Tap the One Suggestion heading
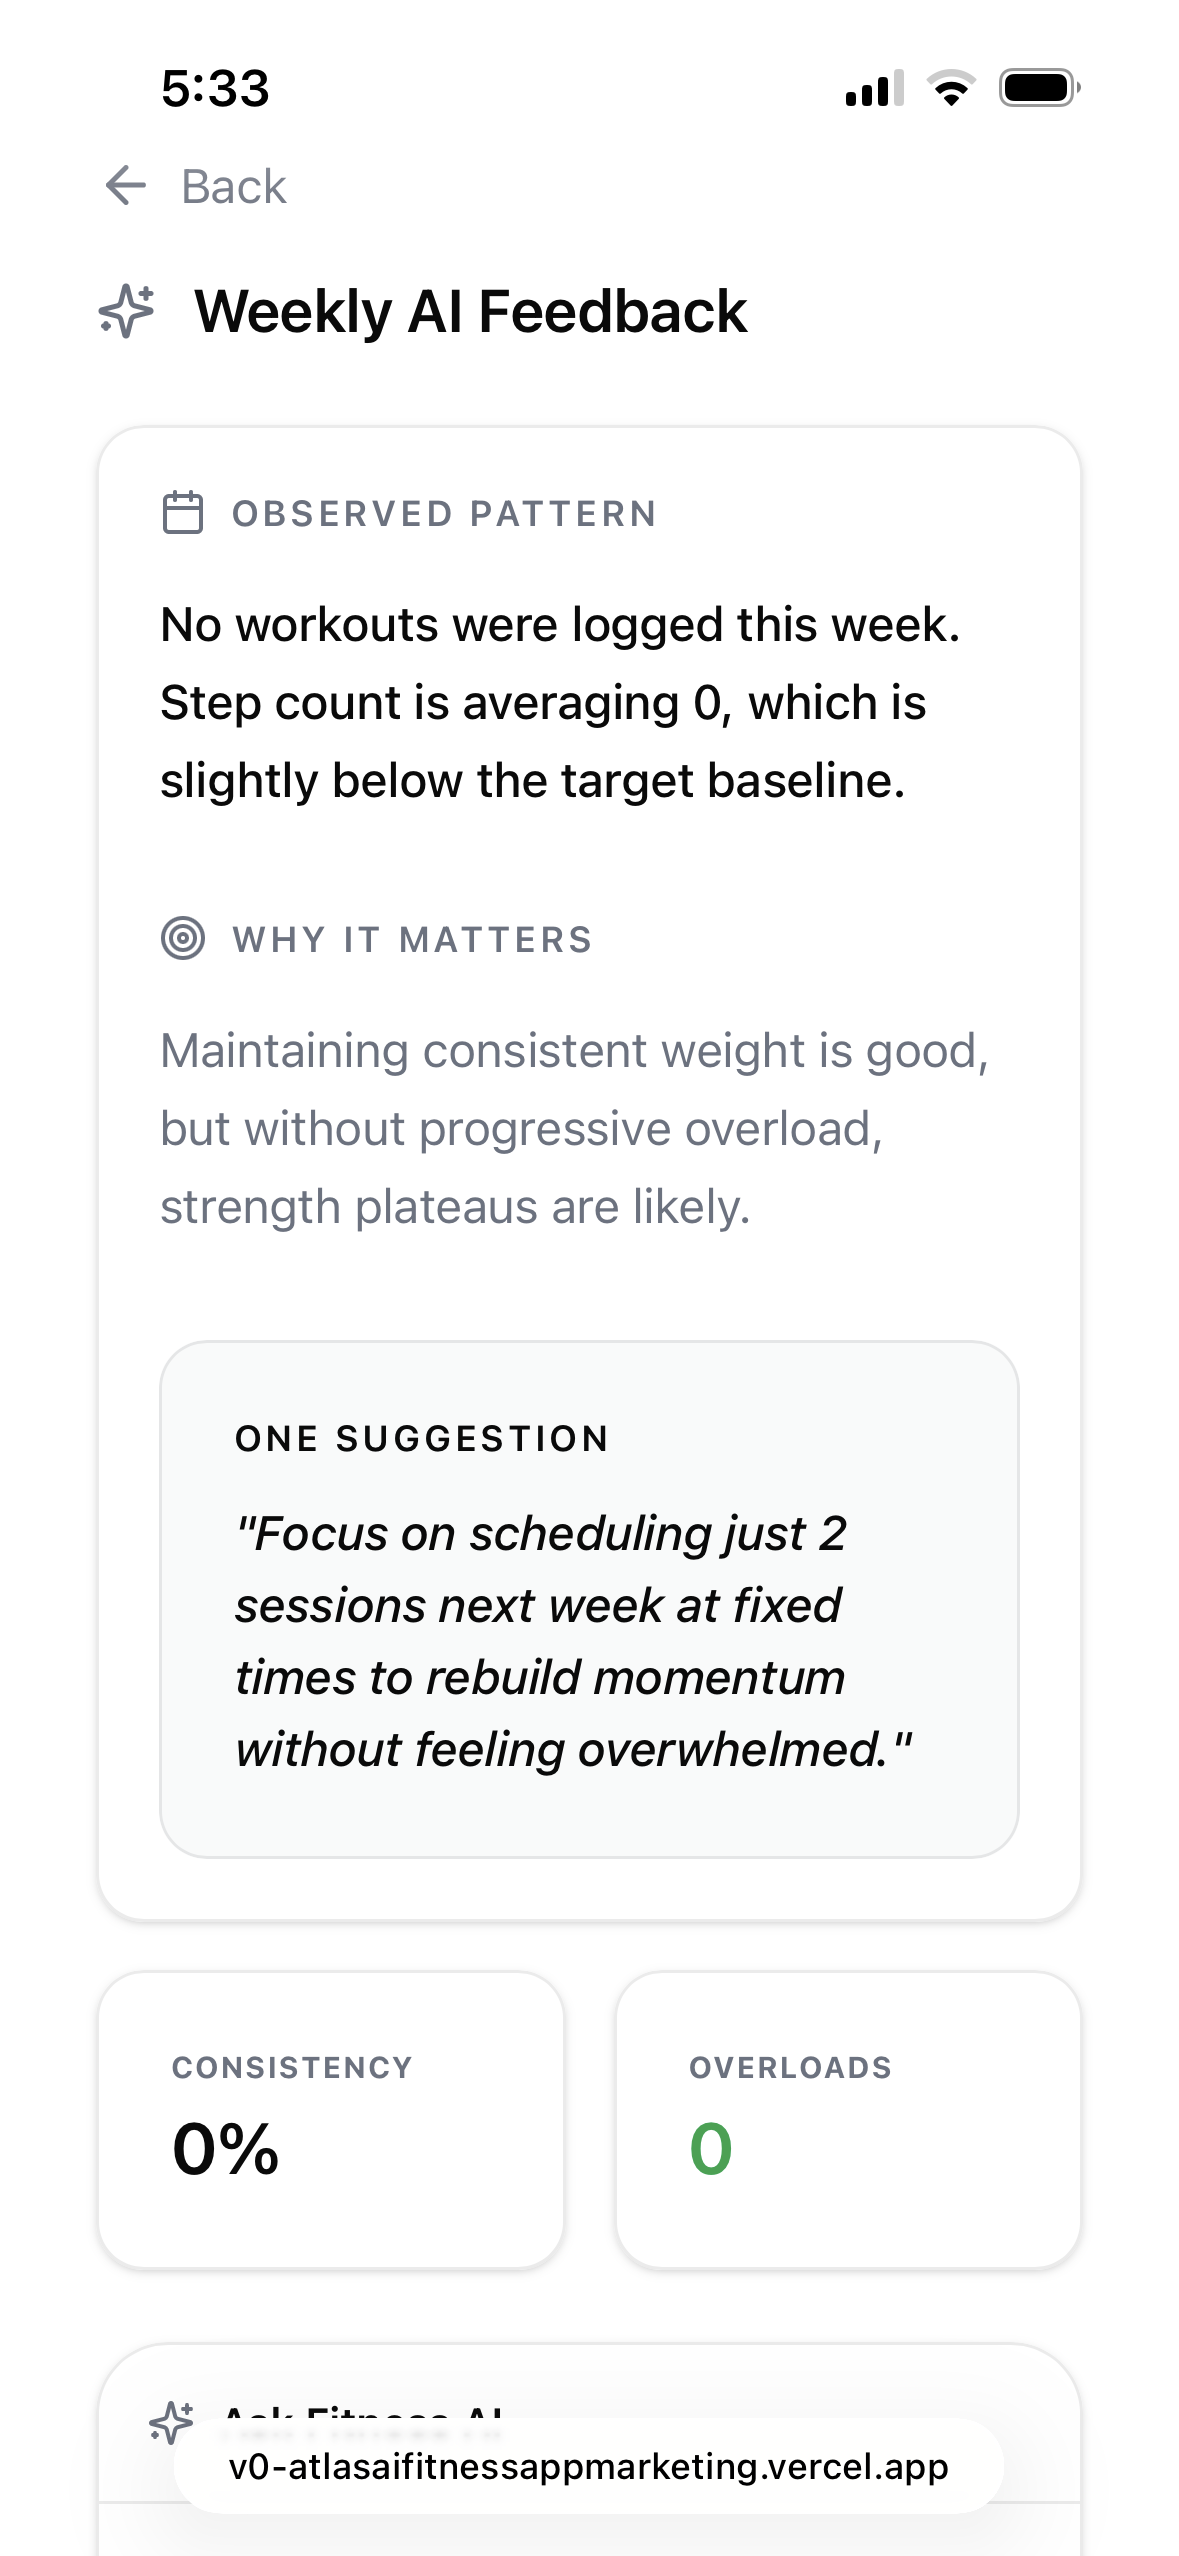 (x=422, y=1439)
